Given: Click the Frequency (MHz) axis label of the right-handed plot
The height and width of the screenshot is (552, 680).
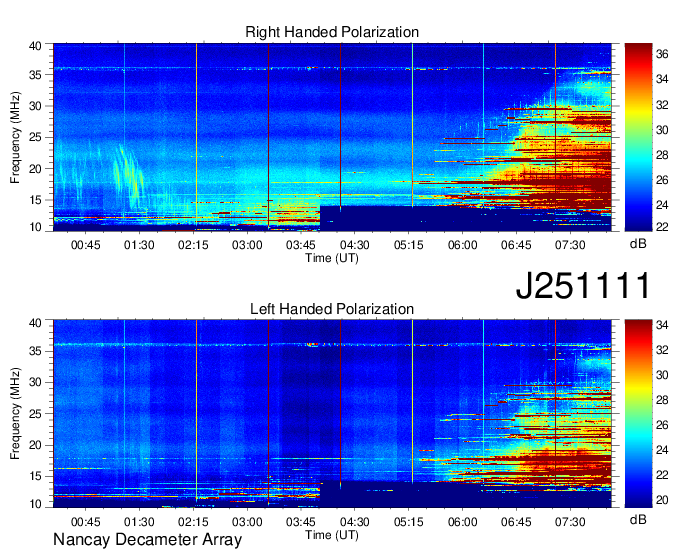Looking at the screenshot, I should [17, 138].
